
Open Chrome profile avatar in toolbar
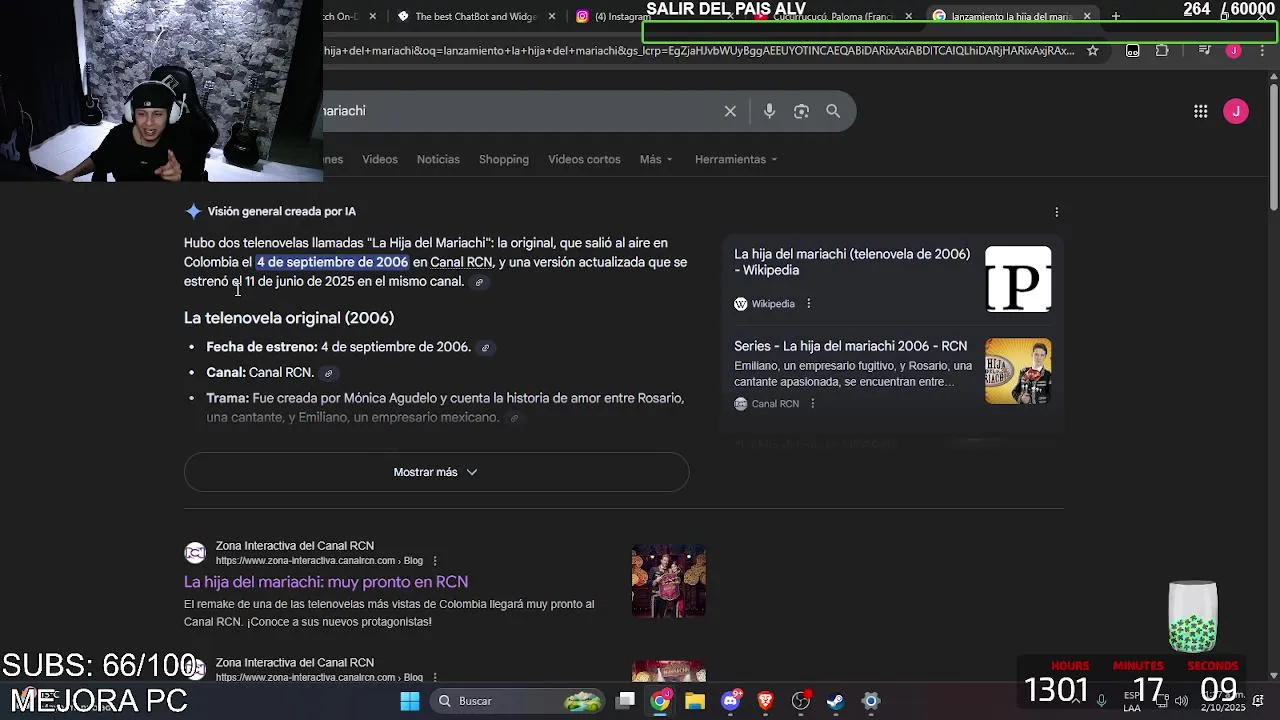(x=1234, y=50)
